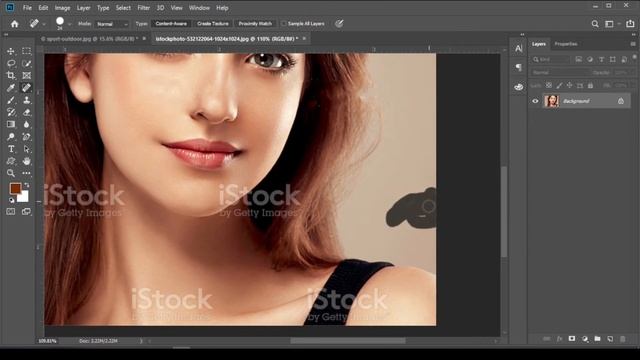Select the Frame tool
Screen dimensions: 640x360
tap(27, 76)
